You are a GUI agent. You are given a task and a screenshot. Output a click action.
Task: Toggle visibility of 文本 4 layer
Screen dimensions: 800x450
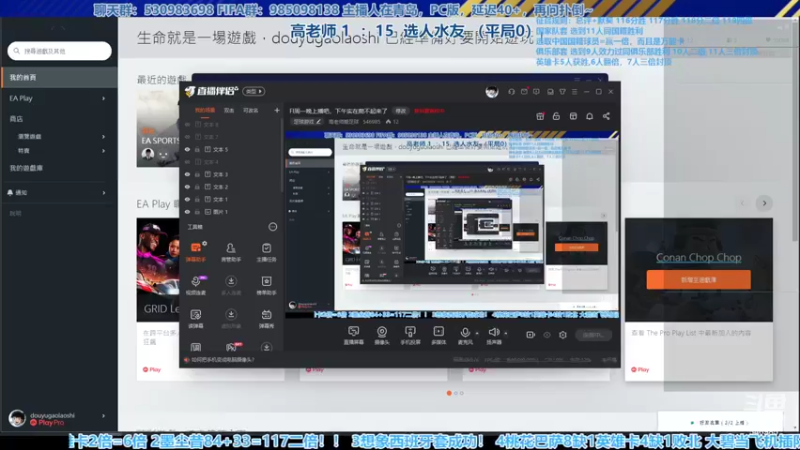[187, 162]
